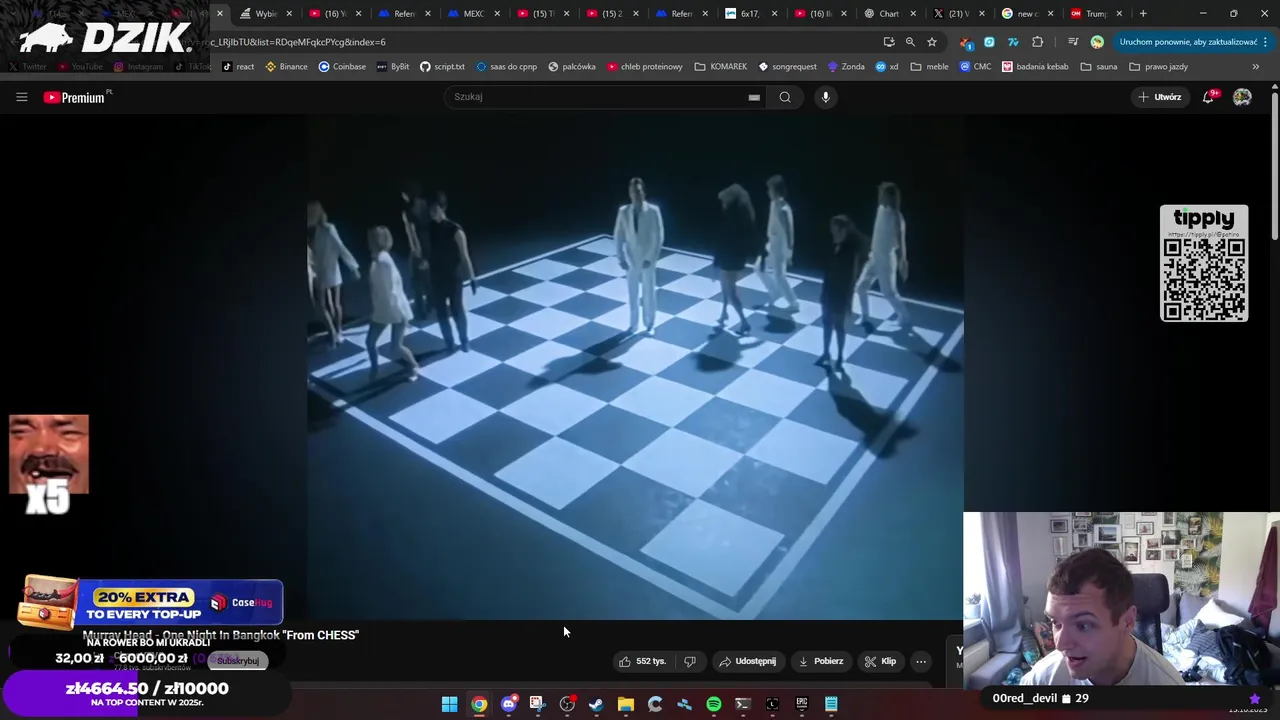Expand the bookmarks overflow chevron

click(1255, 67)
